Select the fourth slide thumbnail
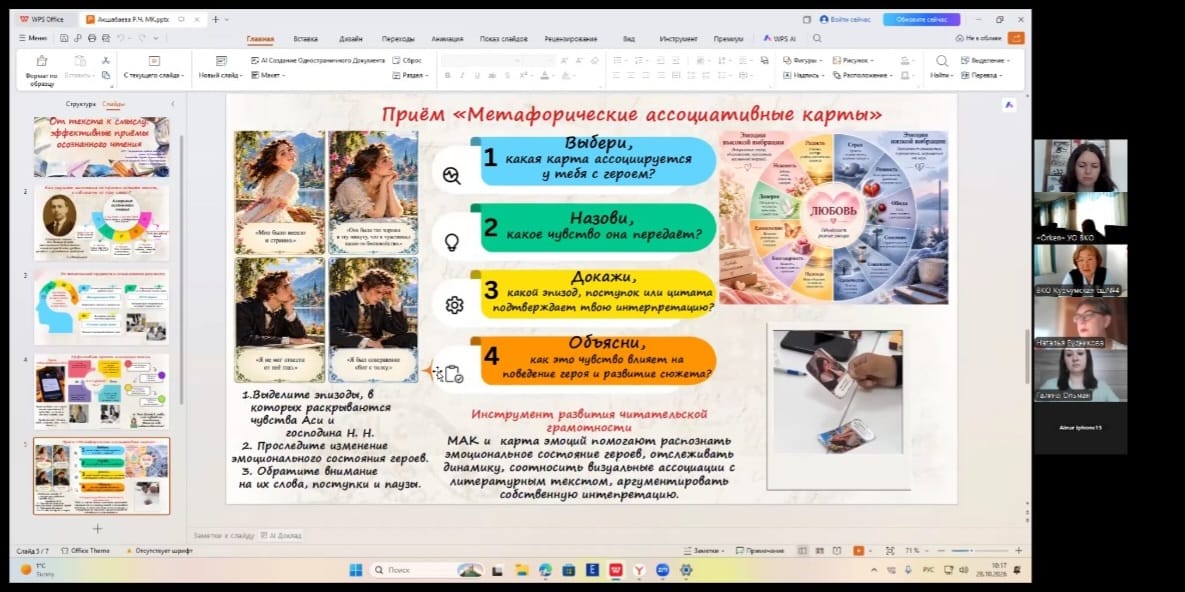 (101, 391)
